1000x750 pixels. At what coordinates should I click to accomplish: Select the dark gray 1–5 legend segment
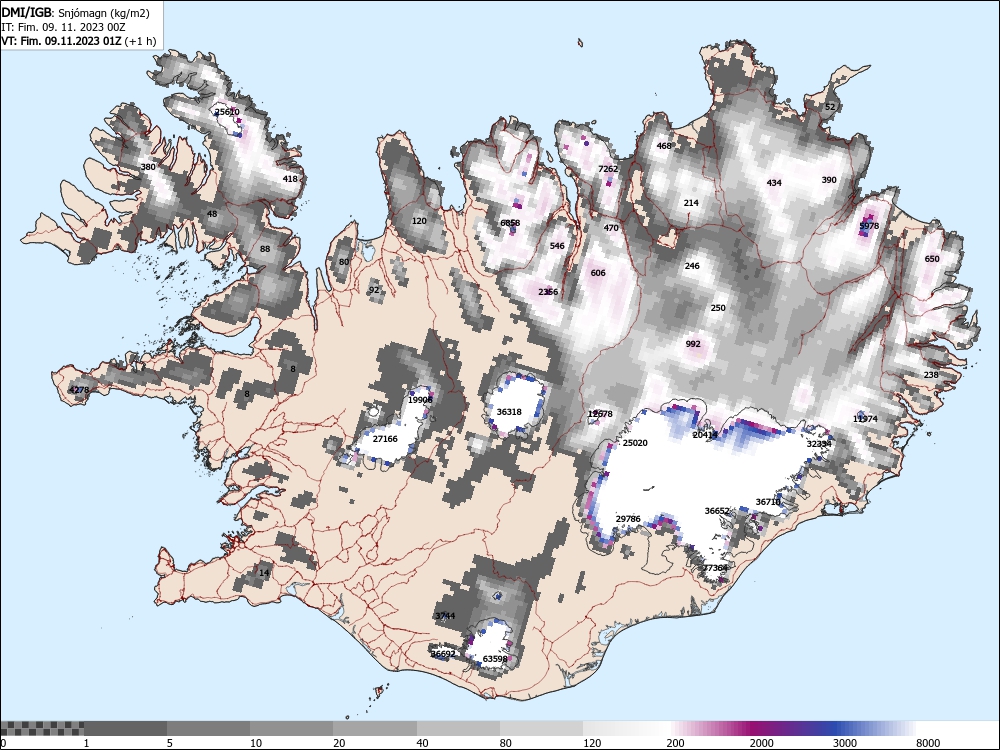click(126, 728)
